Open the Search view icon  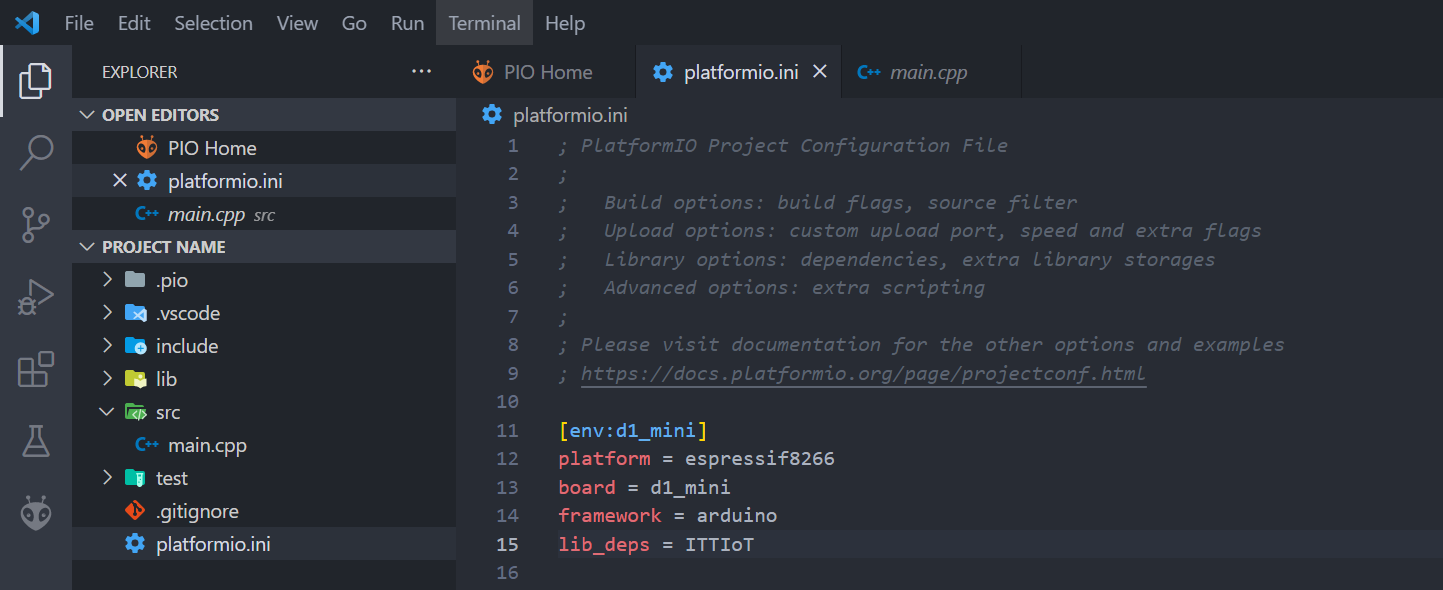pyautogui.click(x=35, y=153)
